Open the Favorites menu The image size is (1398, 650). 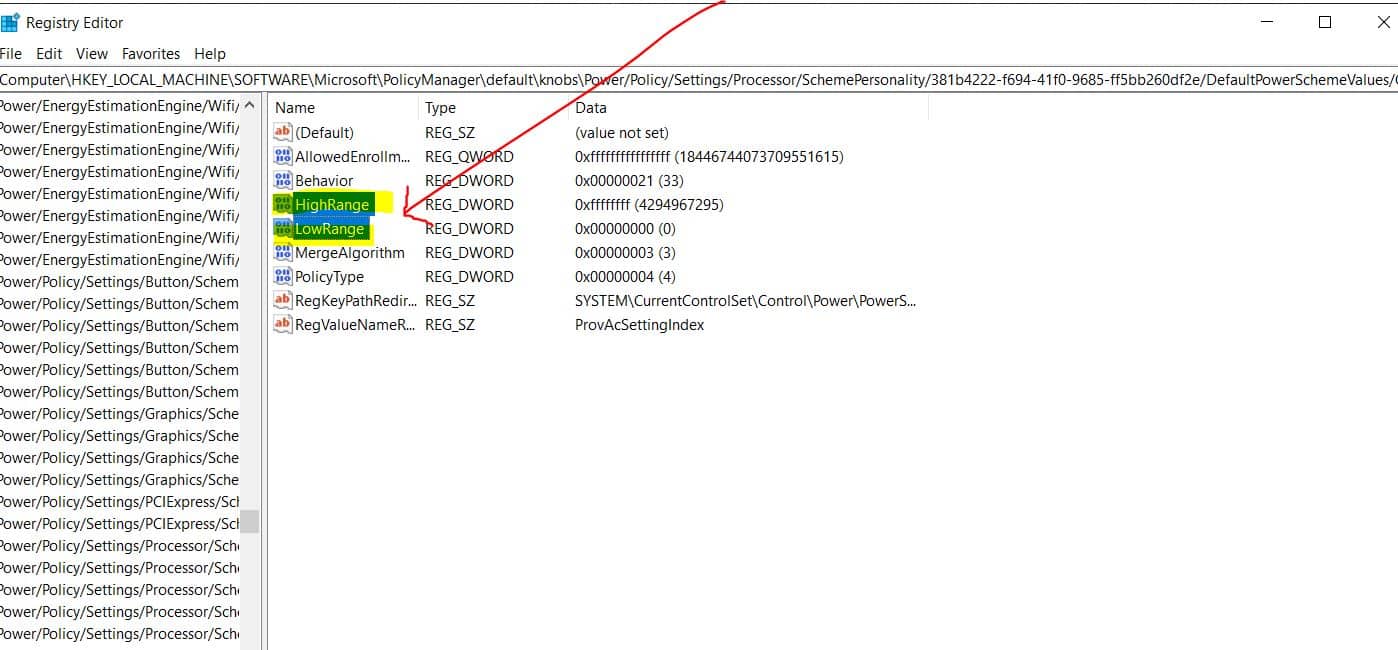[151, 54]
